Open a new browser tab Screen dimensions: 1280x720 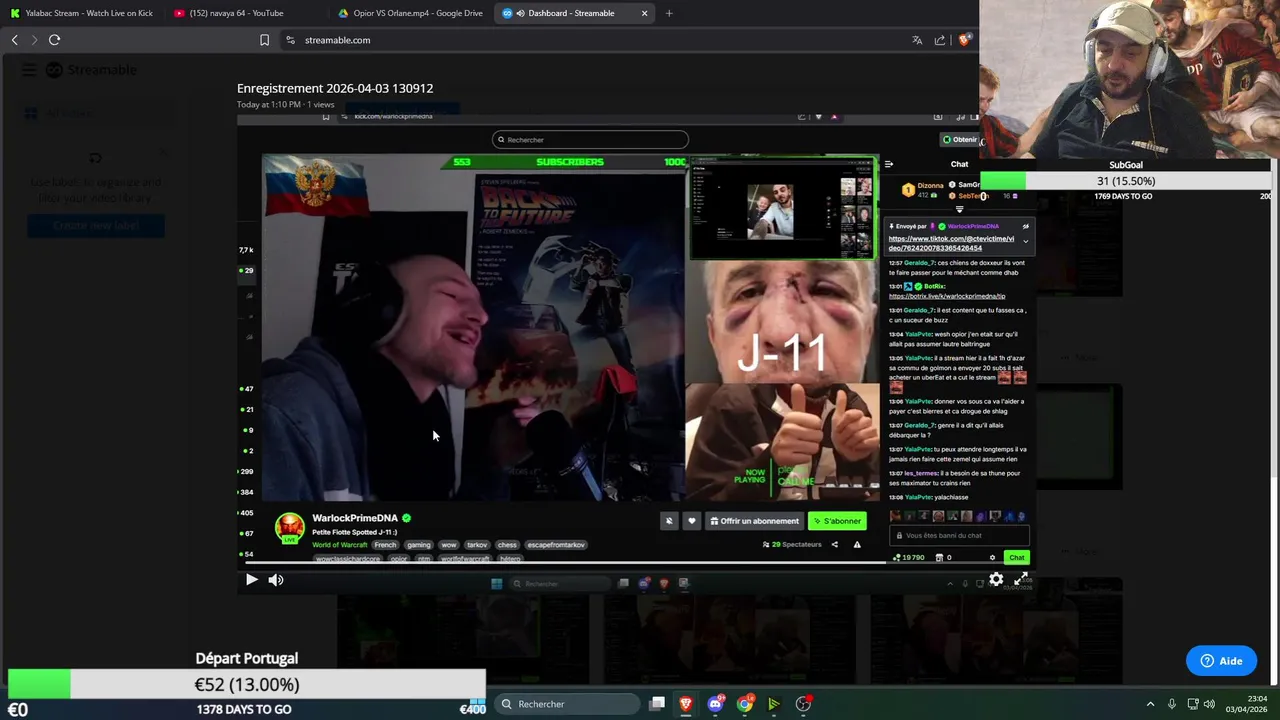click(669, 13)
